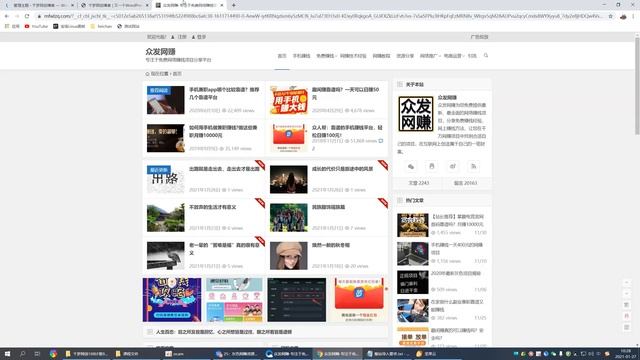The image size is (640, 360).
Task: Click the 众发网赚 site logo title
Action: tap(160, 51)
